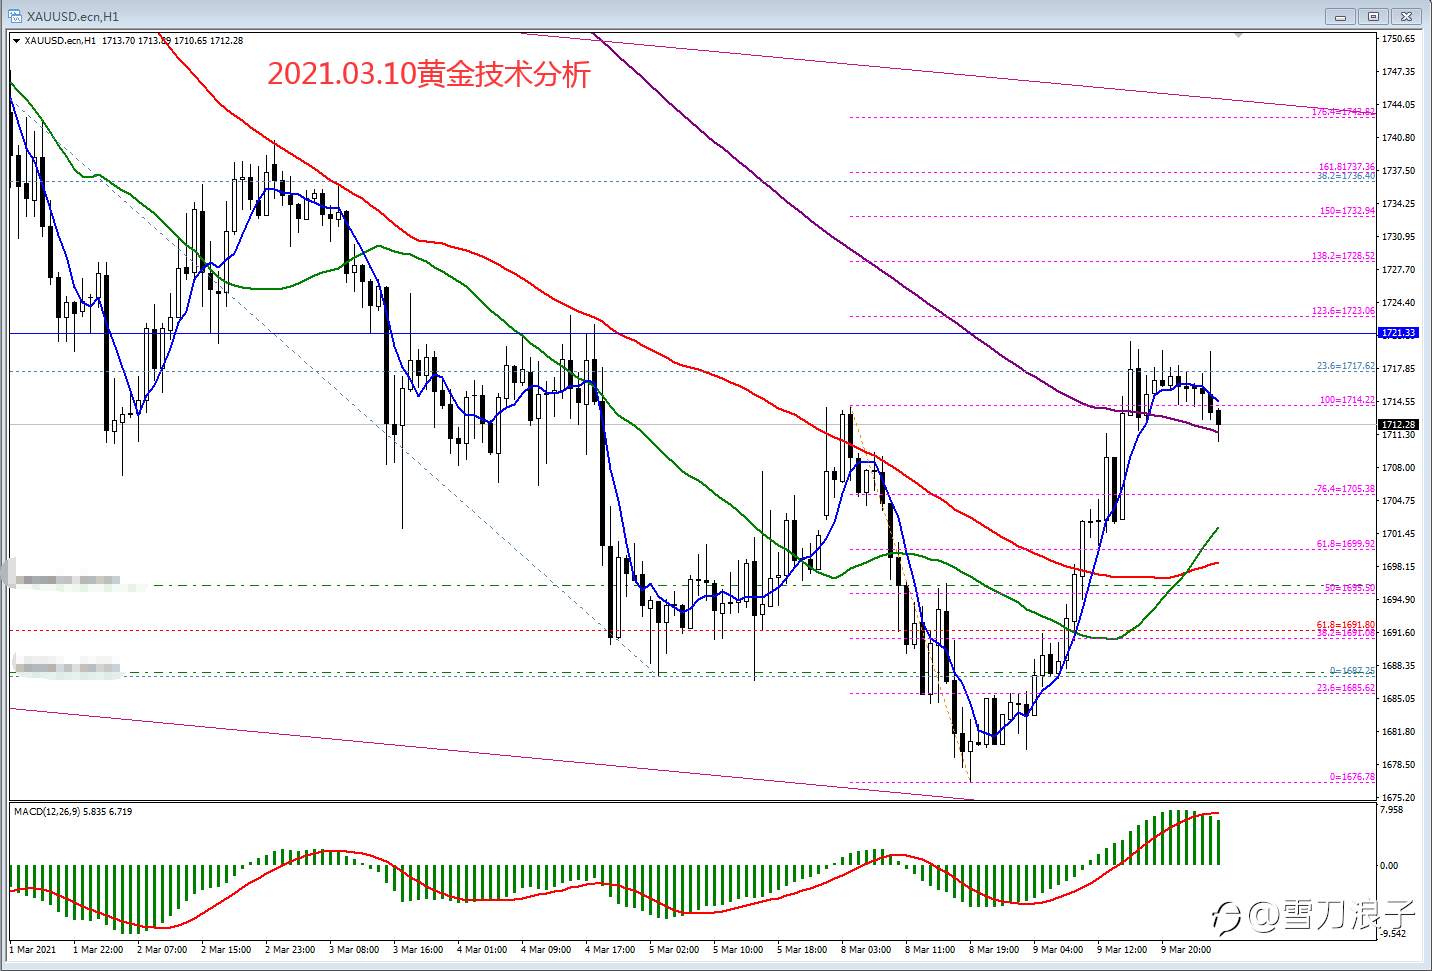Viewport: 1432px width, 971px height.
Task: Select Fibonacci label 176.4=1742.82
Action: (x=1343, y=113)
